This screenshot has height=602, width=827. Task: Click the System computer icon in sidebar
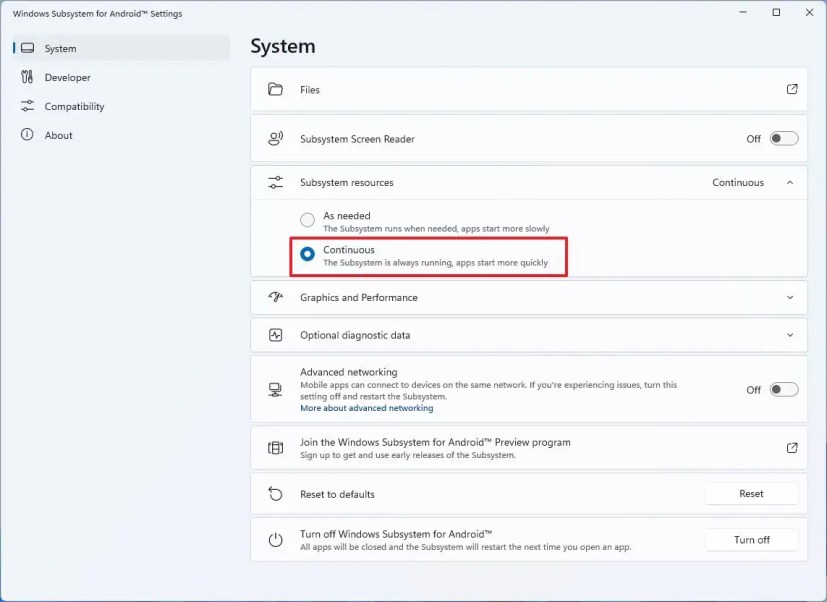pos(26,48)
